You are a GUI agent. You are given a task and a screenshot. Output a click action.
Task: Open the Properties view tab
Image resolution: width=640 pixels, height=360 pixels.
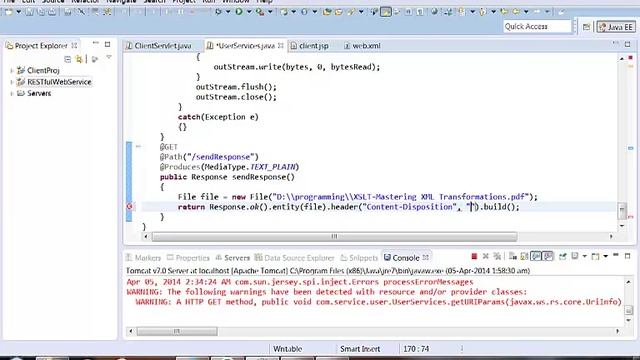188,258
